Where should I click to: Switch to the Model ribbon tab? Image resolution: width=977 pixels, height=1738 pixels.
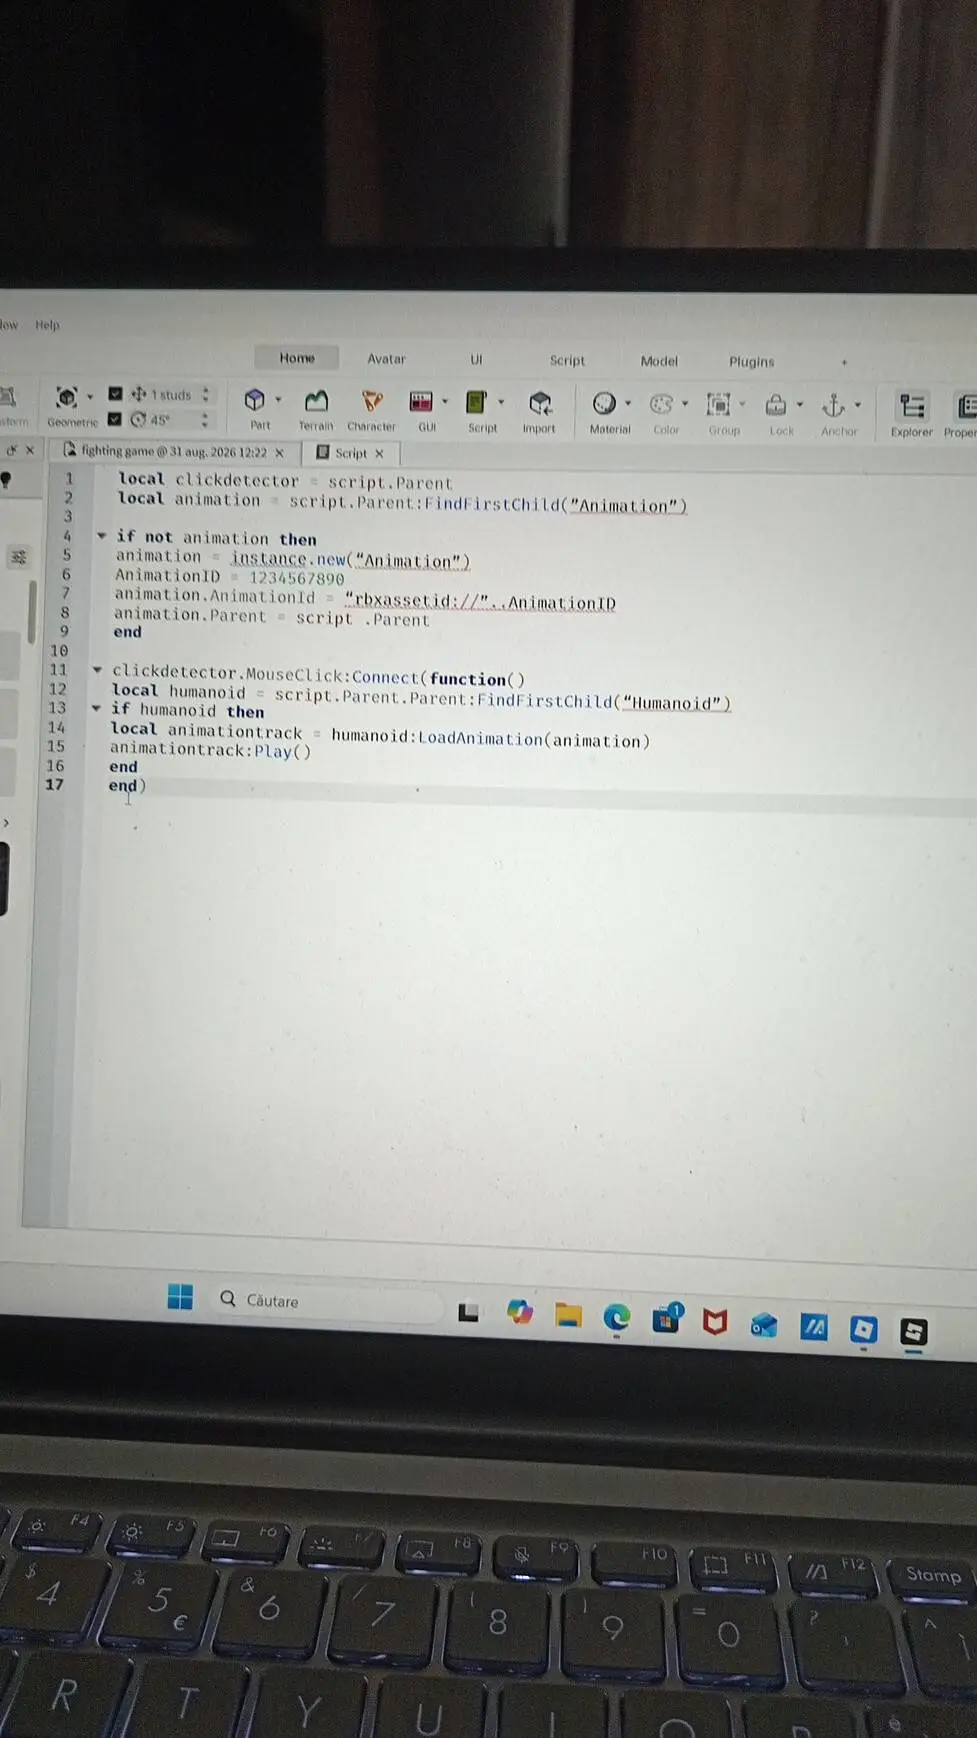(x=659, y=362)
